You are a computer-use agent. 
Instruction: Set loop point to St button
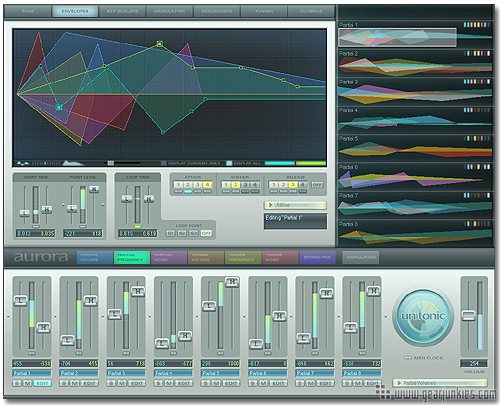pyautogui.click(x=171, y=233)
